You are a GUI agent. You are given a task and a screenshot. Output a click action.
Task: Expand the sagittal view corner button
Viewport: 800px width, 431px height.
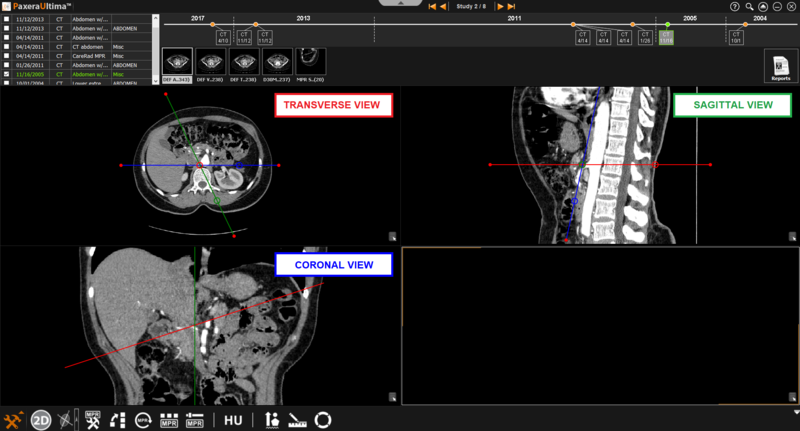click(x=791, y=236)
